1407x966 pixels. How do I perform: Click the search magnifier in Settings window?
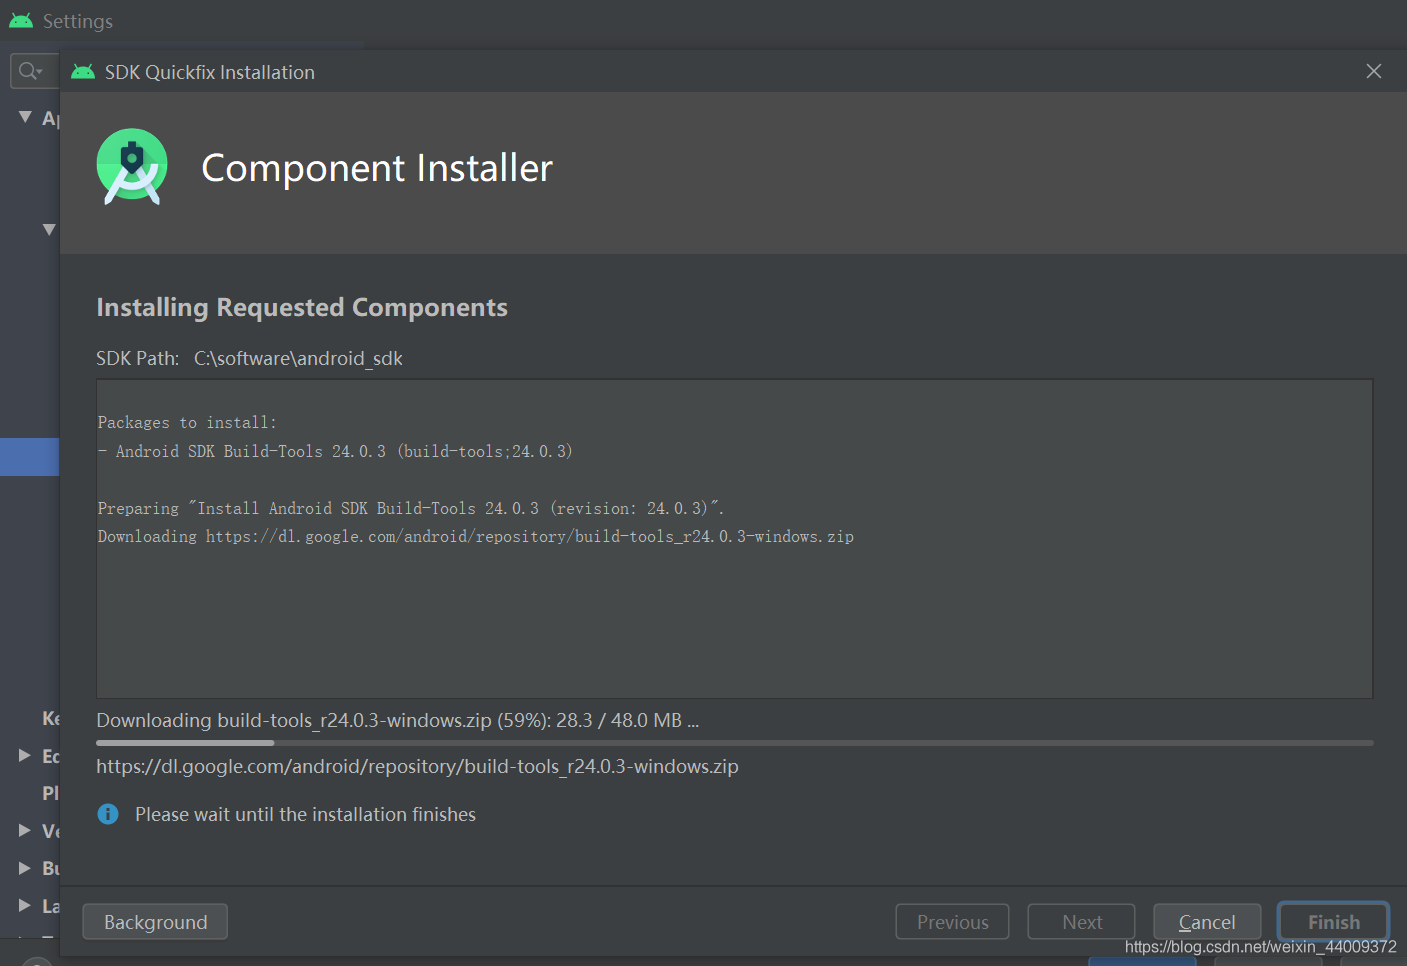tap(30, 71)
